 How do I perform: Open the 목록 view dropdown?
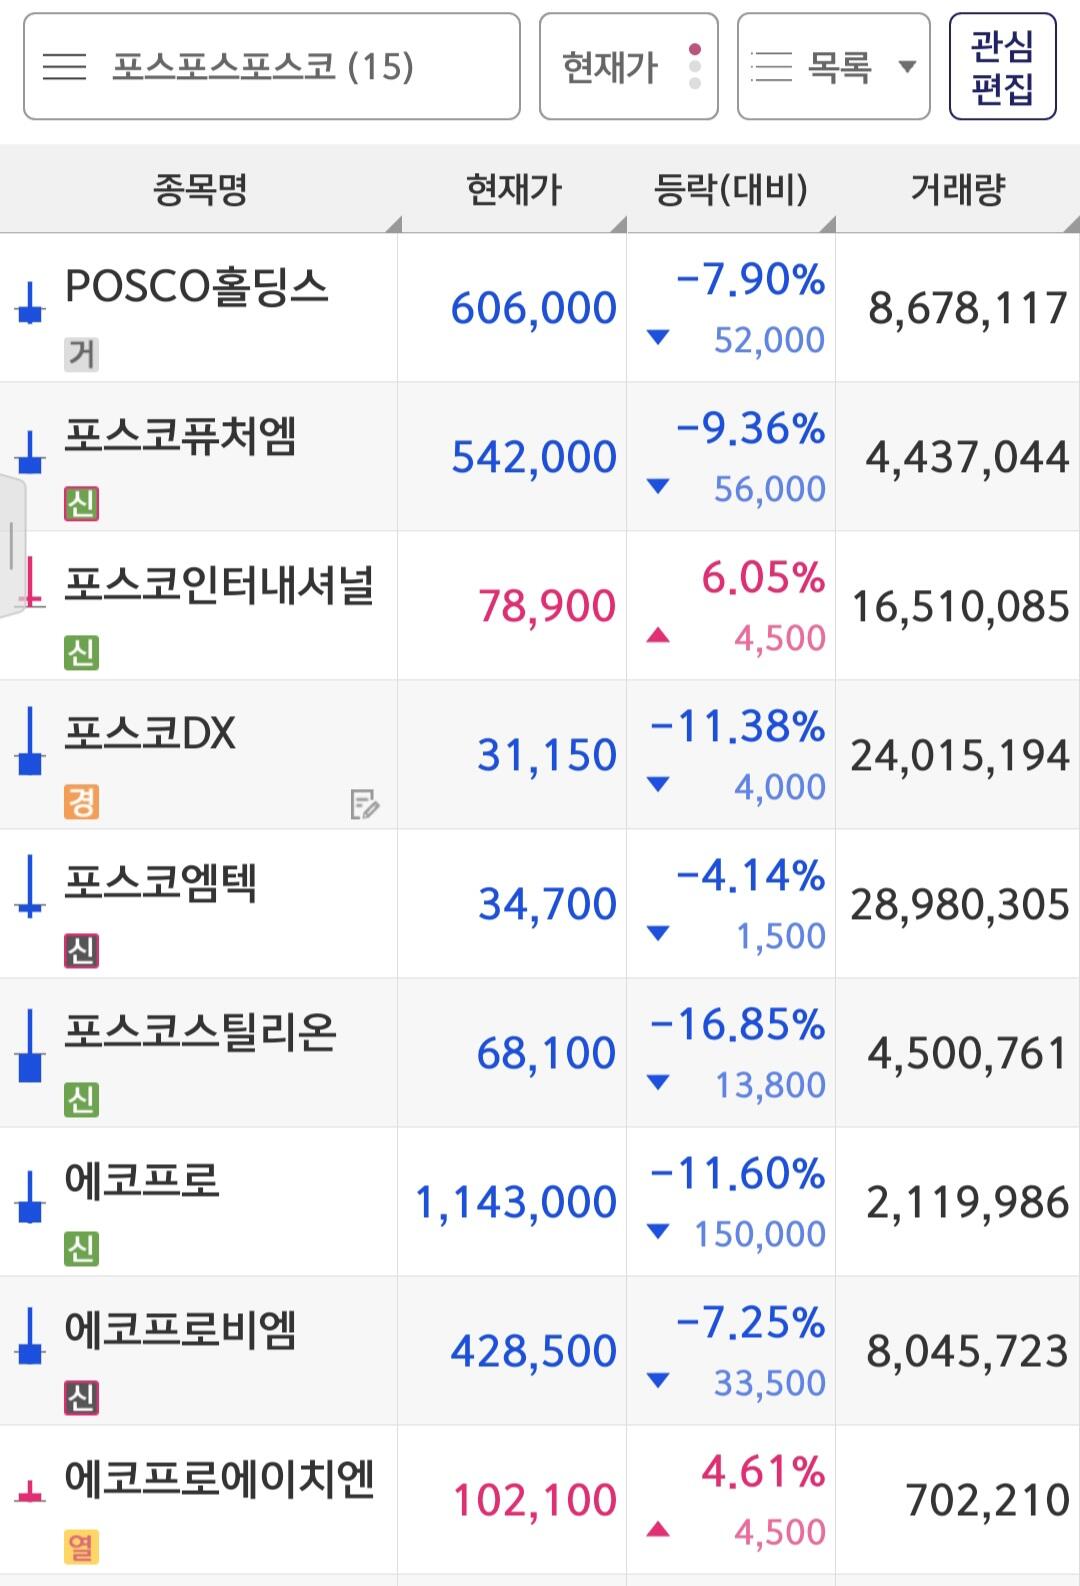(x=833, y=67)
